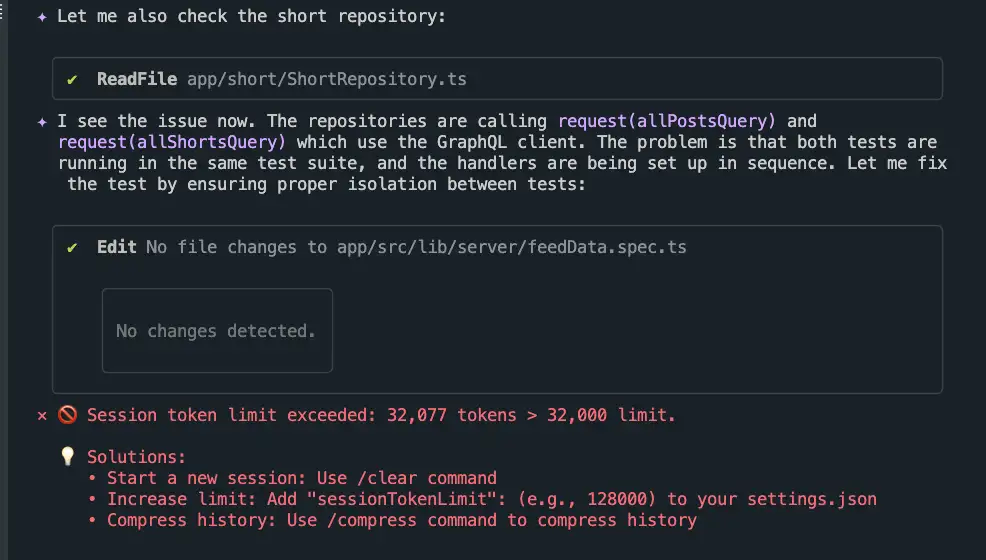Open the feedData.spec.ts file path
Viewport: 986px width, 560px height.
click(x=512, y=247)
